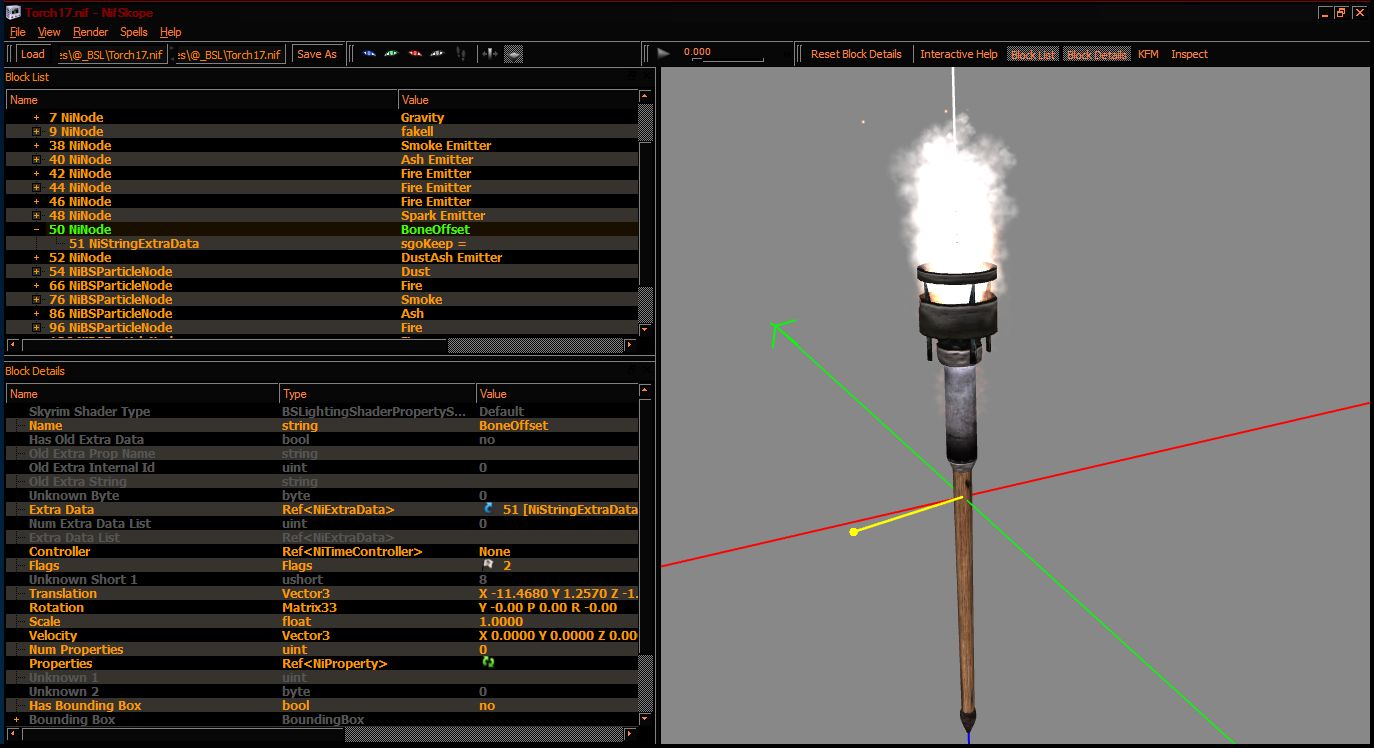Expand the 7 NiNode Gravity block

[37, 117]
